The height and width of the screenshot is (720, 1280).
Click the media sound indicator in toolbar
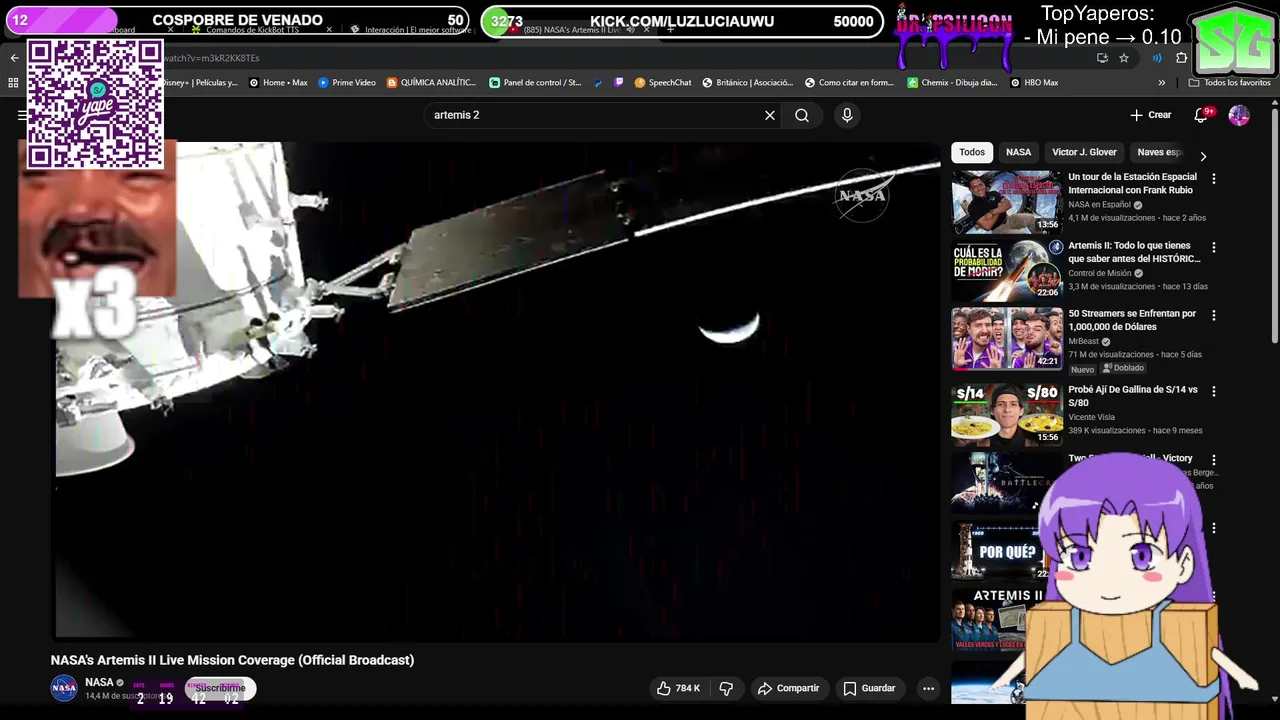pyautogui.click(x=1157, y=58)
